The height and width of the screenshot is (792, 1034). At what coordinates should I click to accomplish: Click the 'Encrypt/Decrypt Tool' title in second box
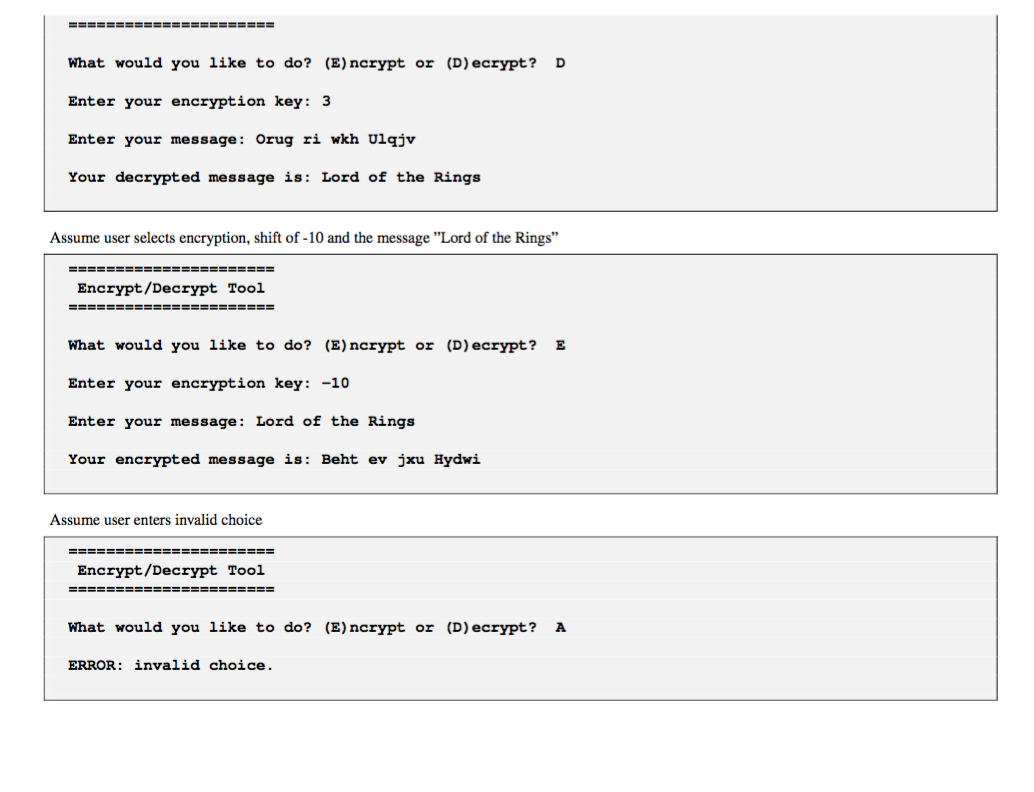pyautogui.click(x=171, y=288)
